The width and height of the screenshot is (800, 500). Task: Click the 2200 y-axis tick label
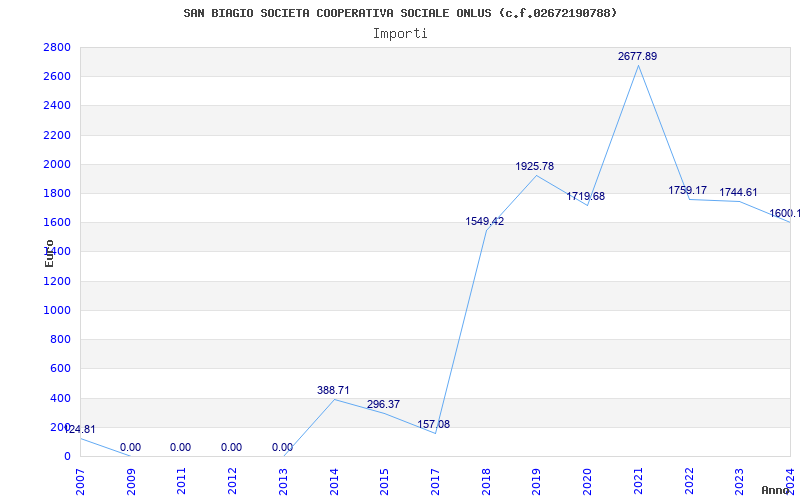tap(57, 135)
